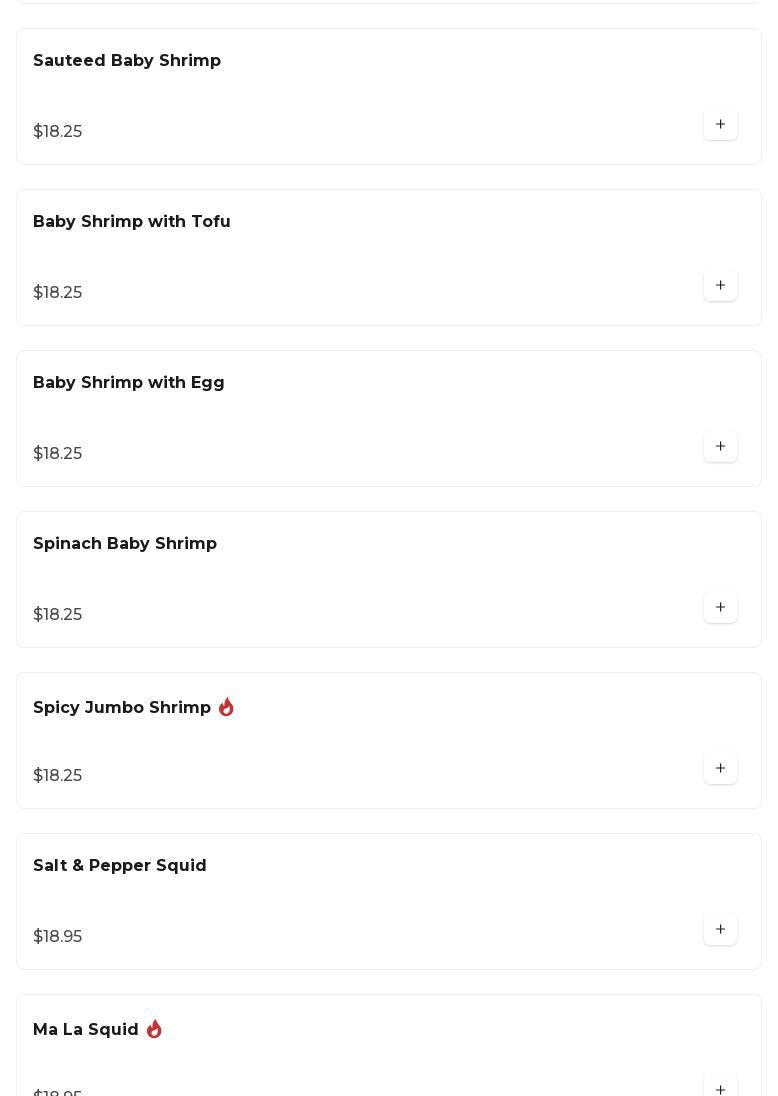Add Sauteed Baby Shrimp with plus icon

pyautogui.click(x=720, y=125)
